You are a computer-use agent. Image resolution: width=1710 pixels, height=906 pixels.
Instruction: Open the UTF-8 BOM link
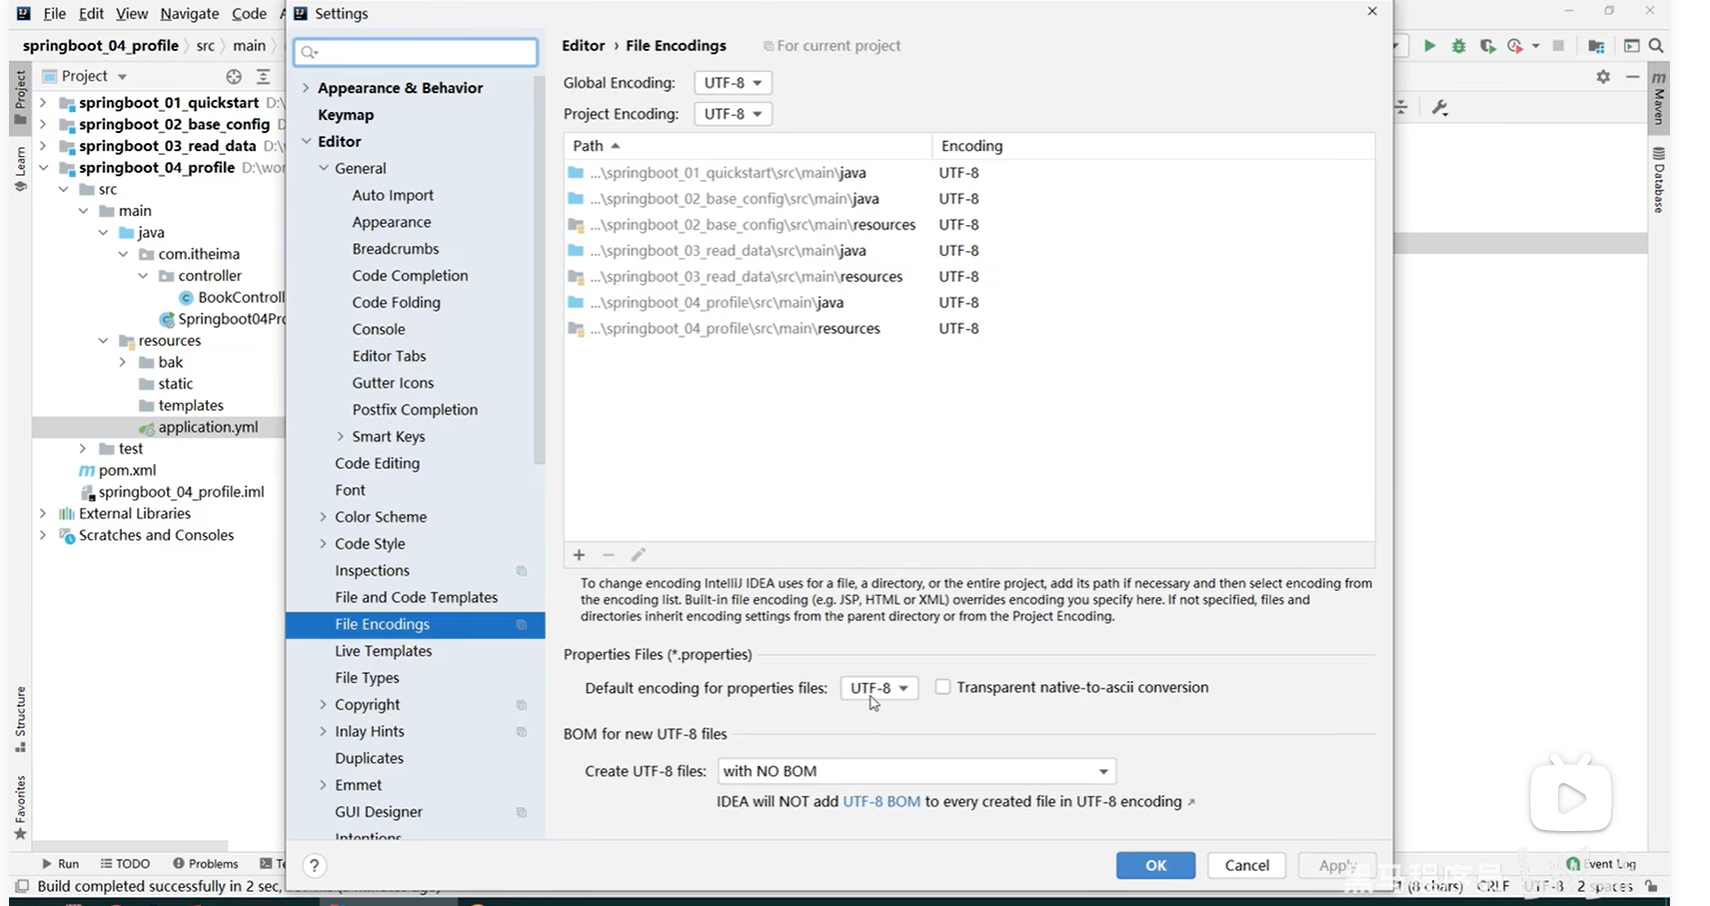click(x=881, y=802)
